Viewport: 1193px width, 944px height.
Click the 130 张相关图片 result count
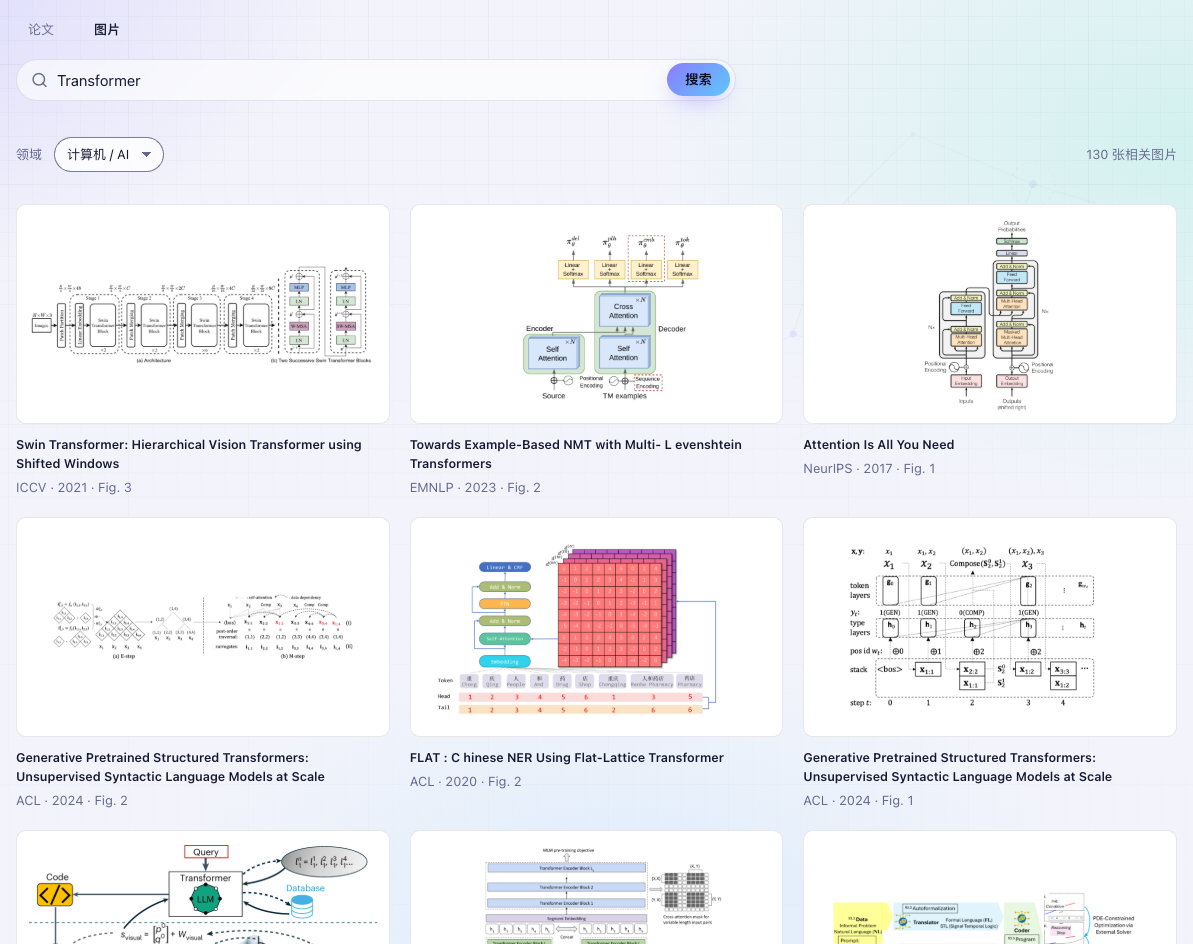point(1131,154)
